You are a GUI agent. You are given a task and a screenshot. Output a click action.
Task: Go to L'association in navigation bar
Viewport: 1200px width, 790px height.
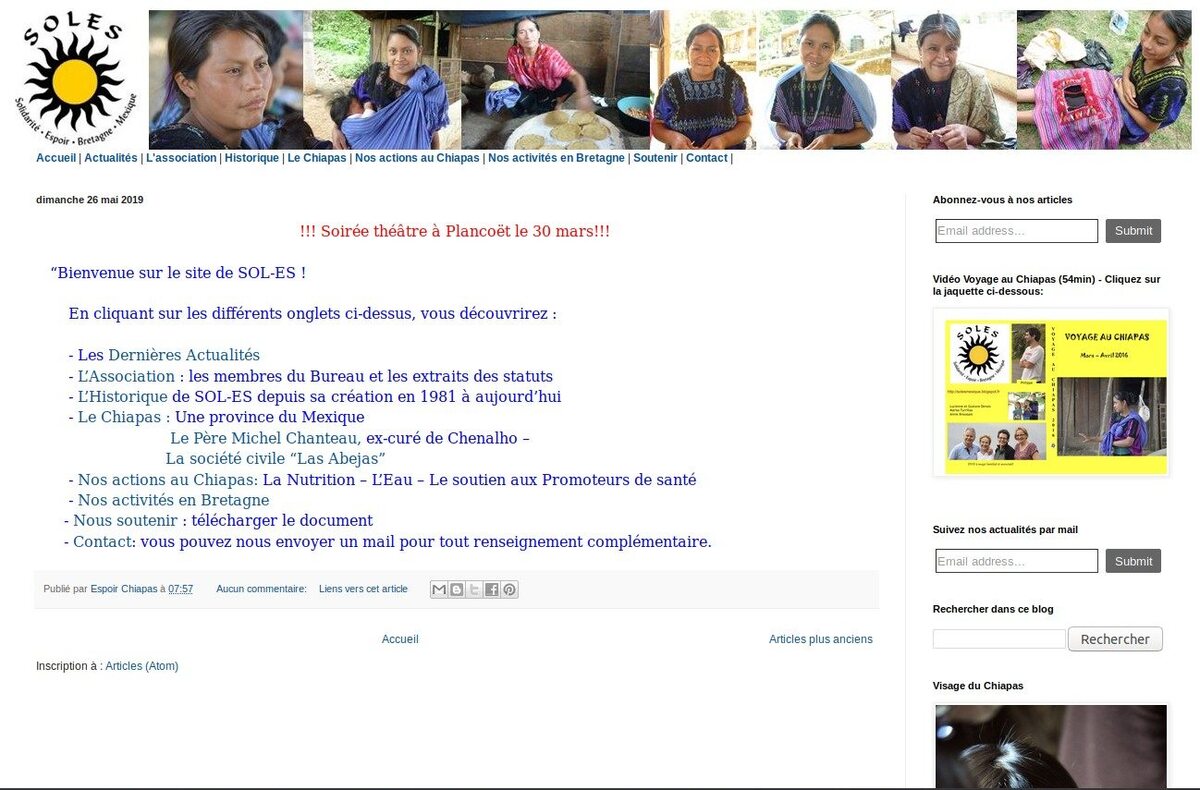pyautogui.click(x=181, y=158)
